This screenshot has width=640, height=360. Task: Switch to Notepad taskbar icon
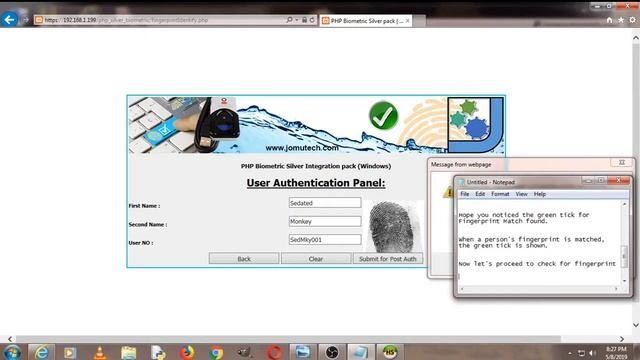tap(360, 352)
